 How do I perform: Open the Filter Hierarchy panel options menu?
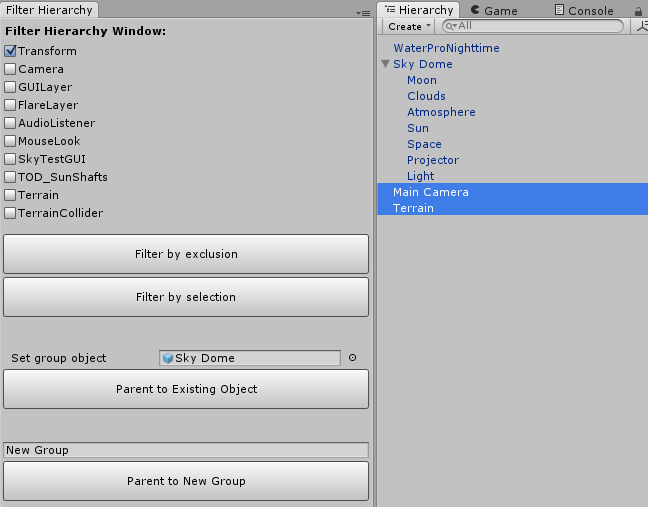(x=363, y=13)
